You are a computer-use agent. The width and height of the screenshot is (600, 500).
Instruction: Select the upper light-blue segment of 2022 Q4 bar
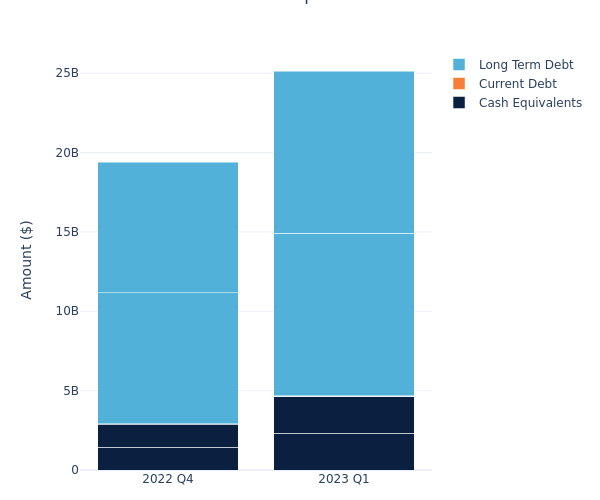coord(168,227)
